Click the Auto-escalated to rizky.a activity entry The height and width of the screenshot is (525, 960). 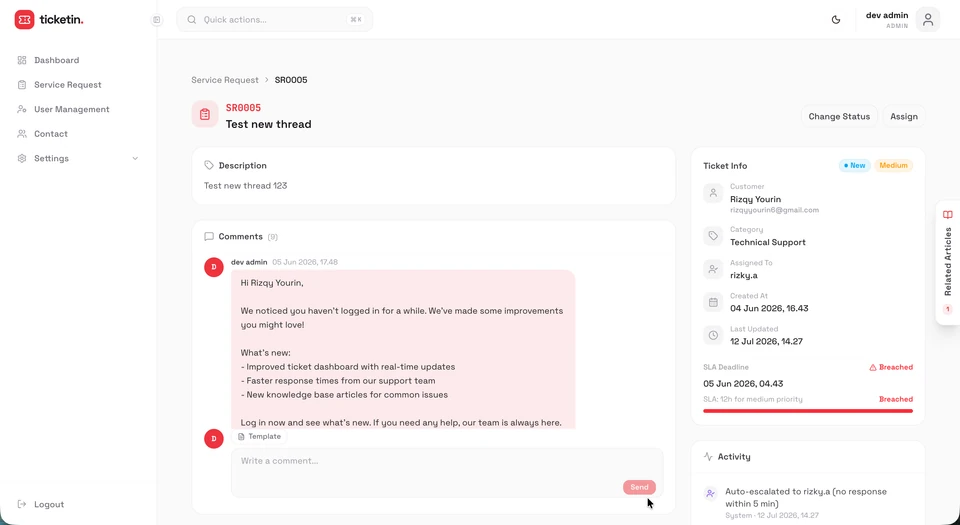(808, 503)
